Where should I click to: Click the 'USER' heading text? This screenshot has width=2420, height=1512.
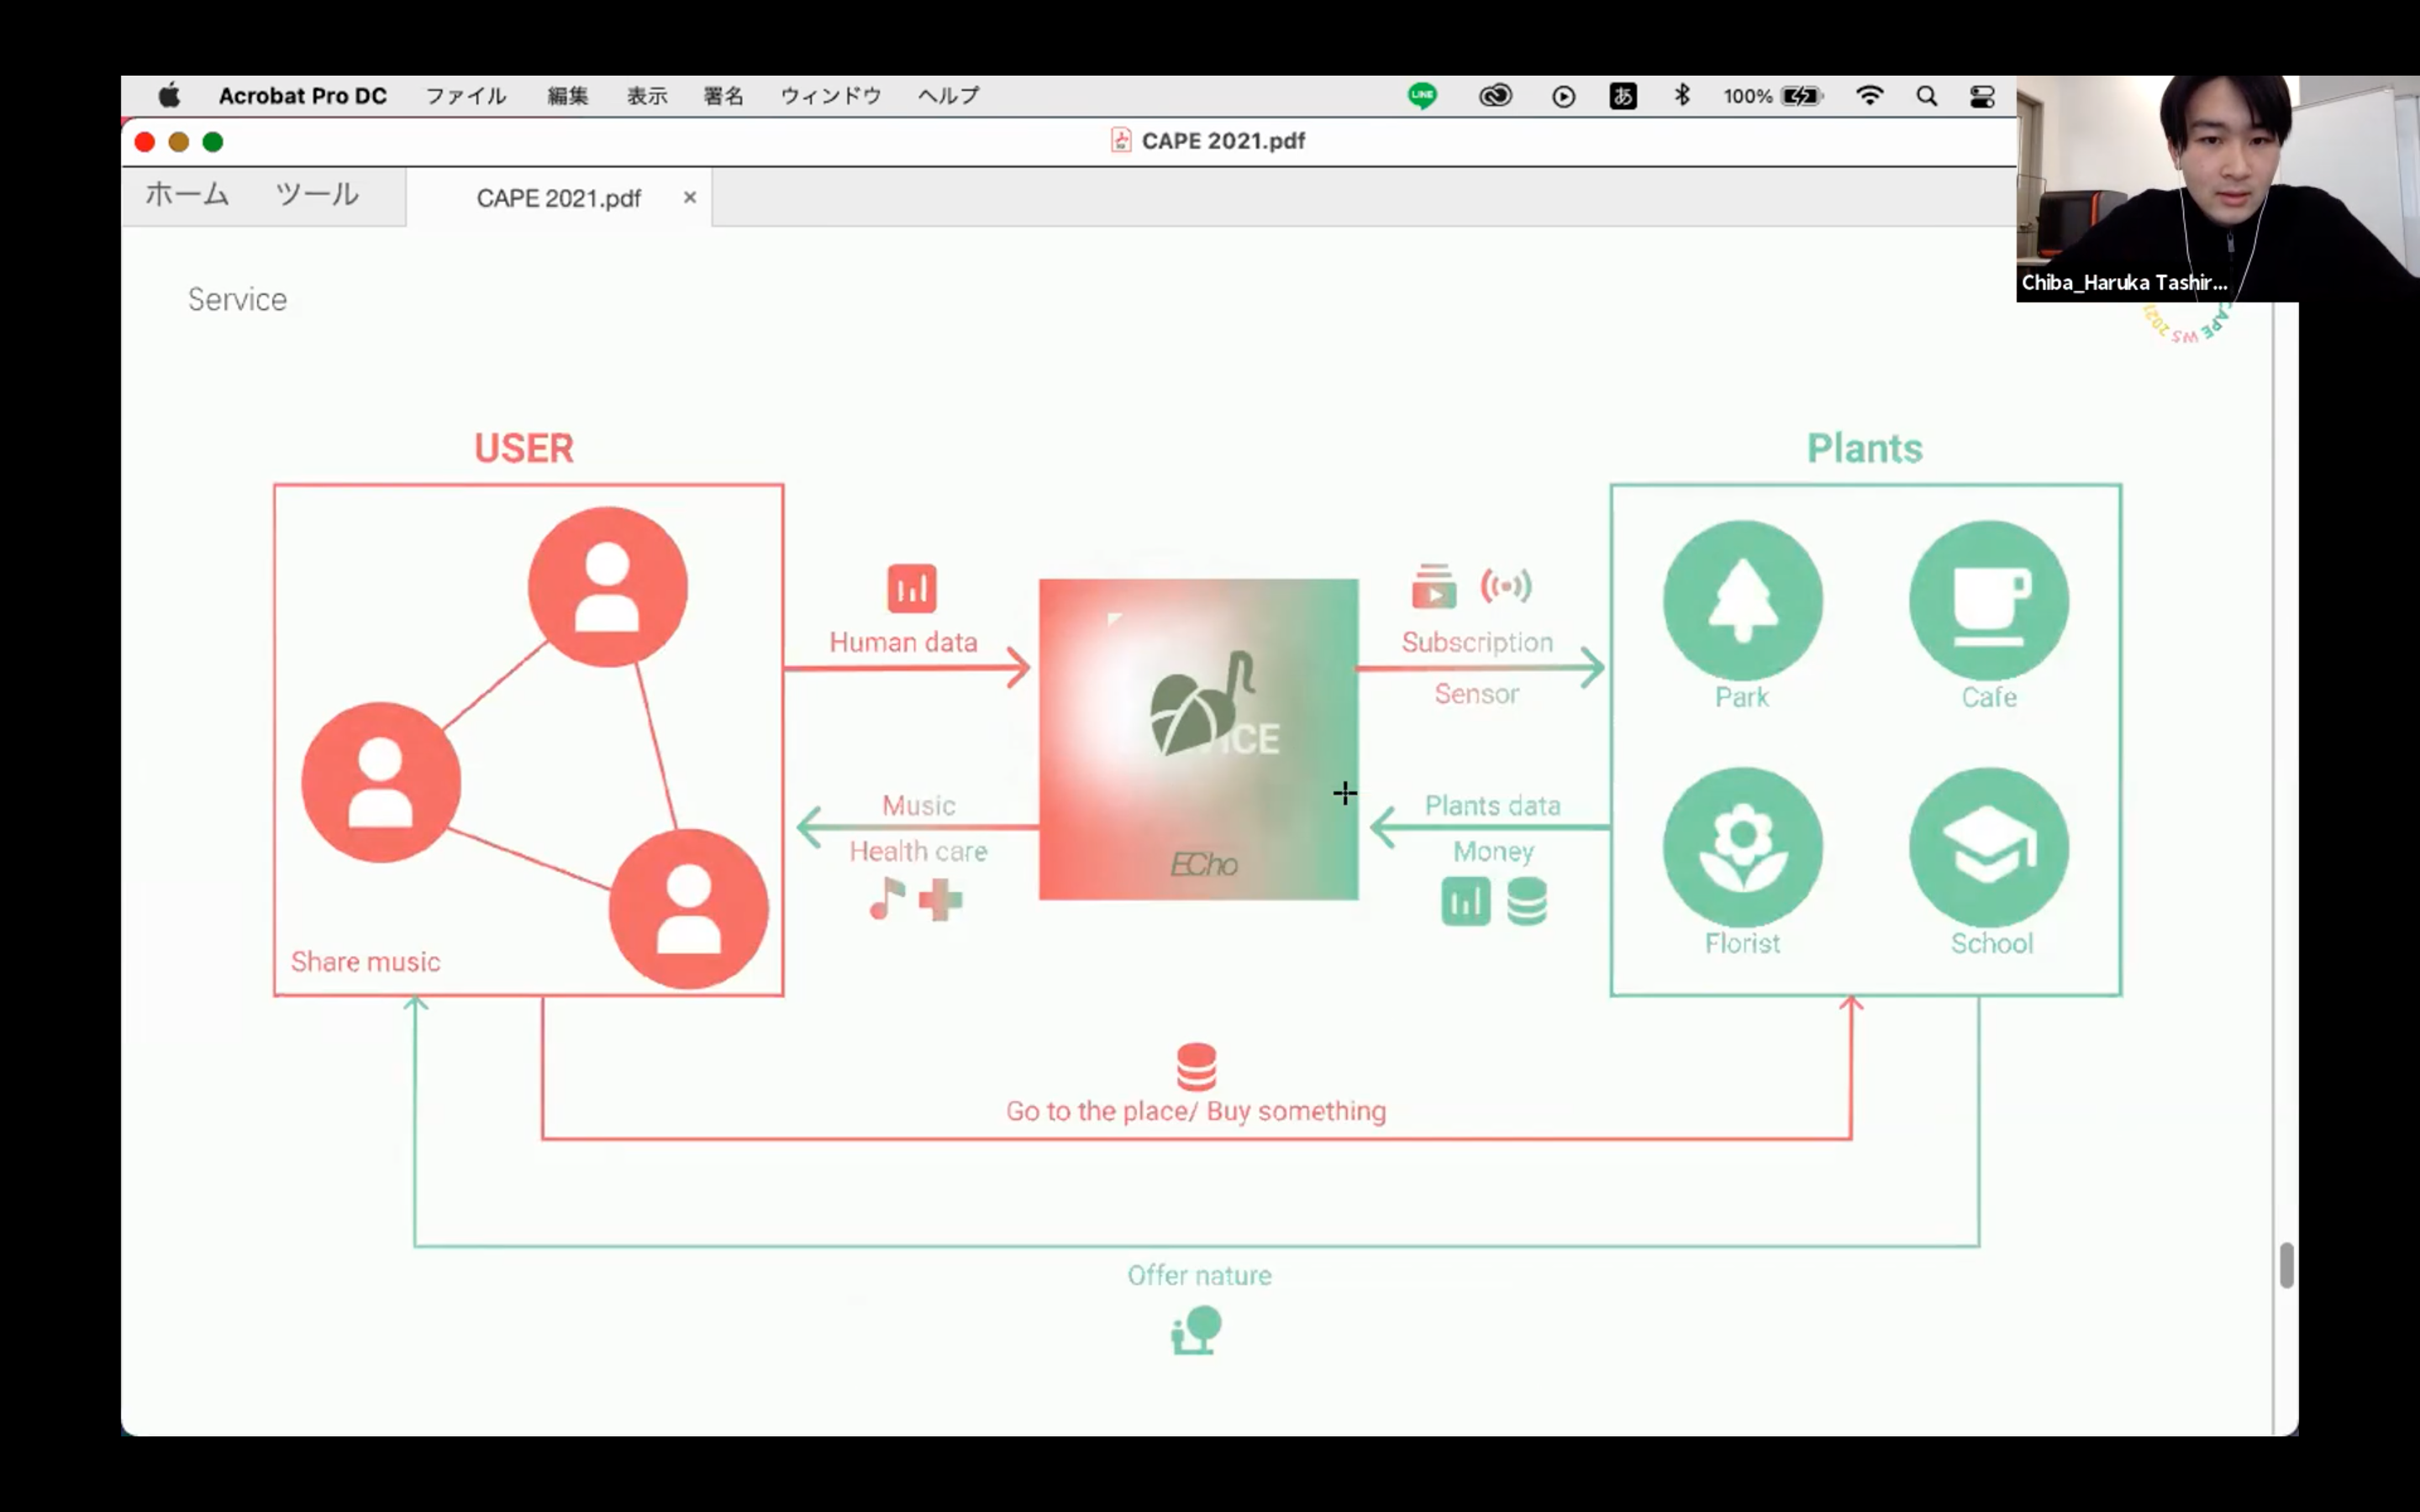pyautogui.click(x=524, y=448)
